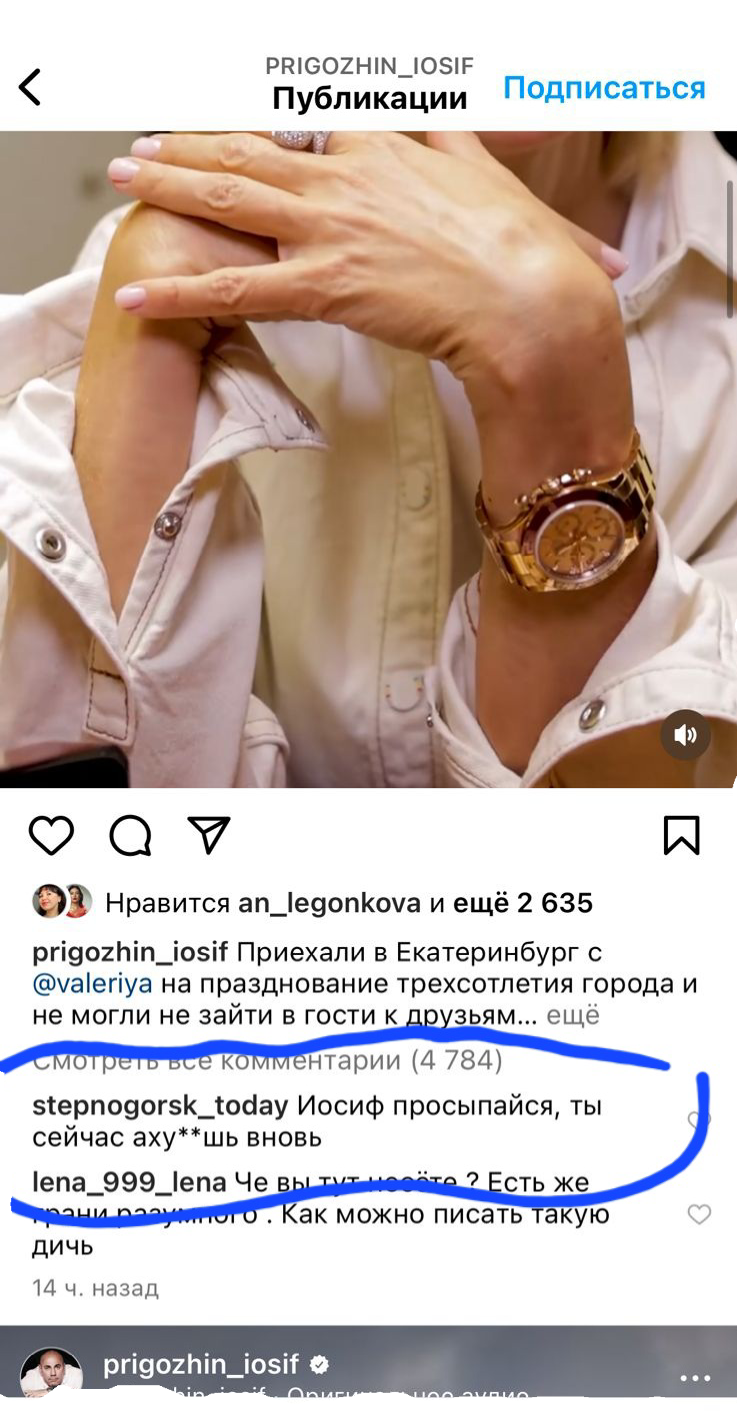
Task: Open the prigozhin_iosif username in the caption
Action: 130,953
